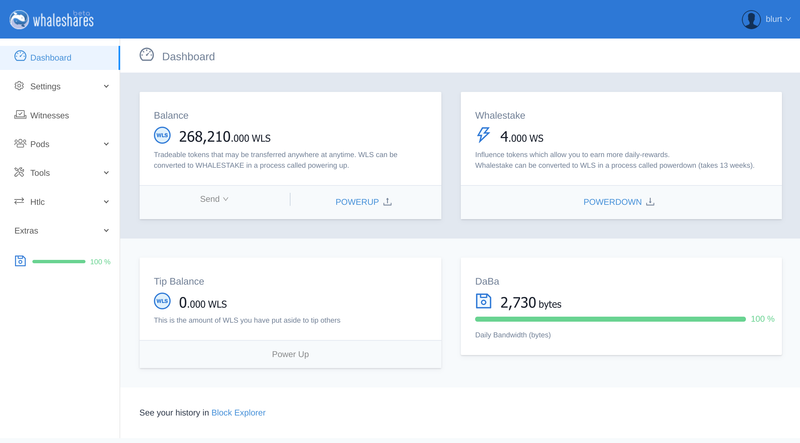Click the lightning bolt Whalestake icon

[484, 136]
